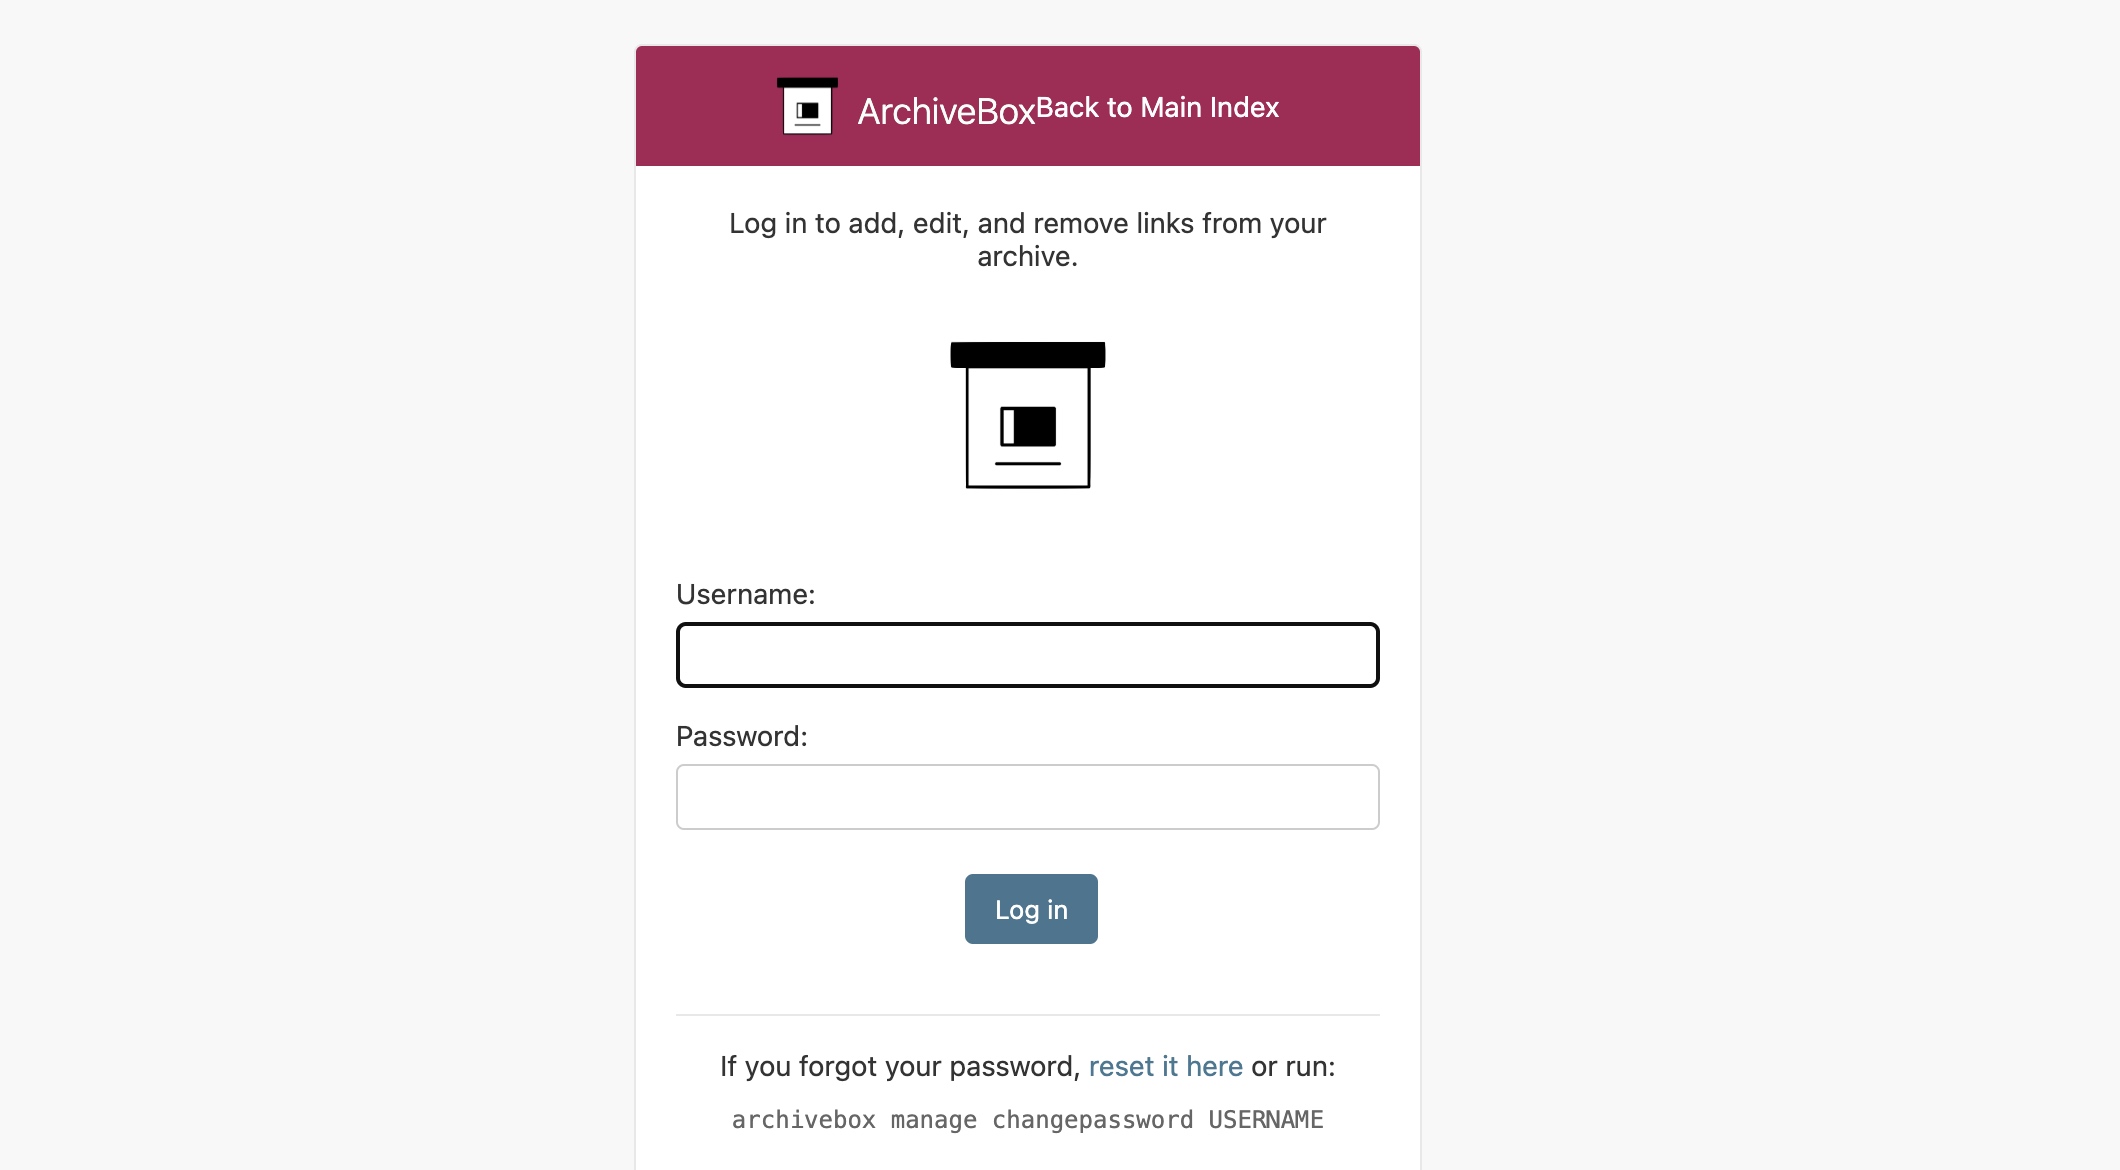2120x1170 pixels.
Task: Click the black rectangle inside large logo
Action: (x=1029, y=426)
